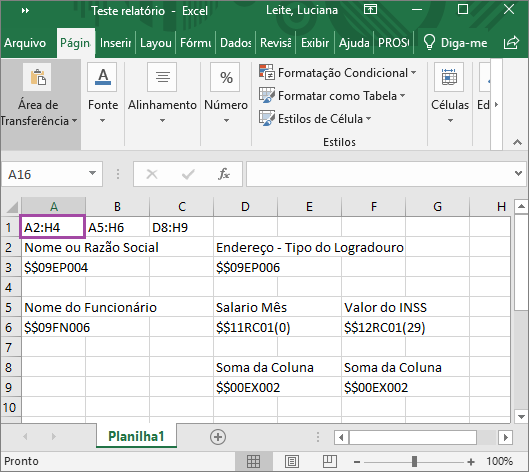
Task: Add a new sheet with plus icon
Action: 218,437
